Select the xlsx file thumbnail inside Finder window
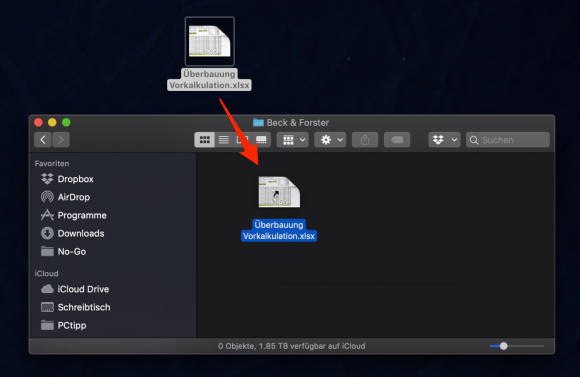 tap(279, 192)
